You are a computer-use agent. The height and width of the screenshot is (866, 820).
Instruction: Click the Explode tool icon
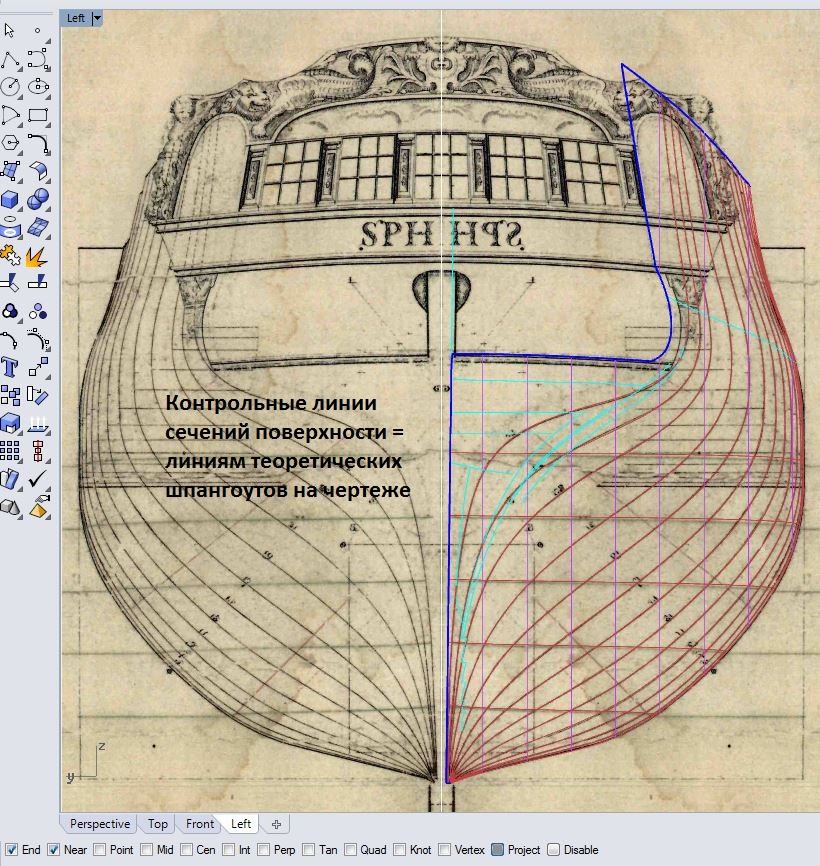click(38, 255)
